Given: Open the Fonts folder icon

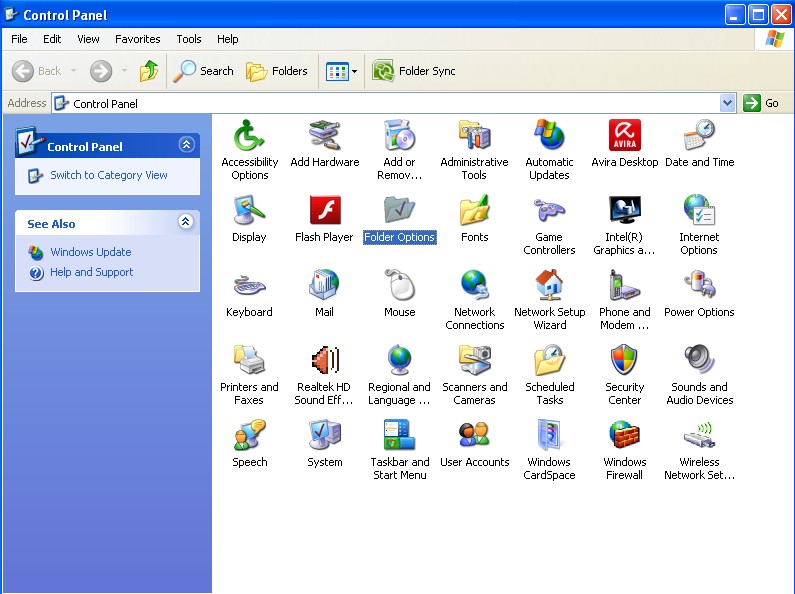Looking at the screenshot, I should [475, 210].
